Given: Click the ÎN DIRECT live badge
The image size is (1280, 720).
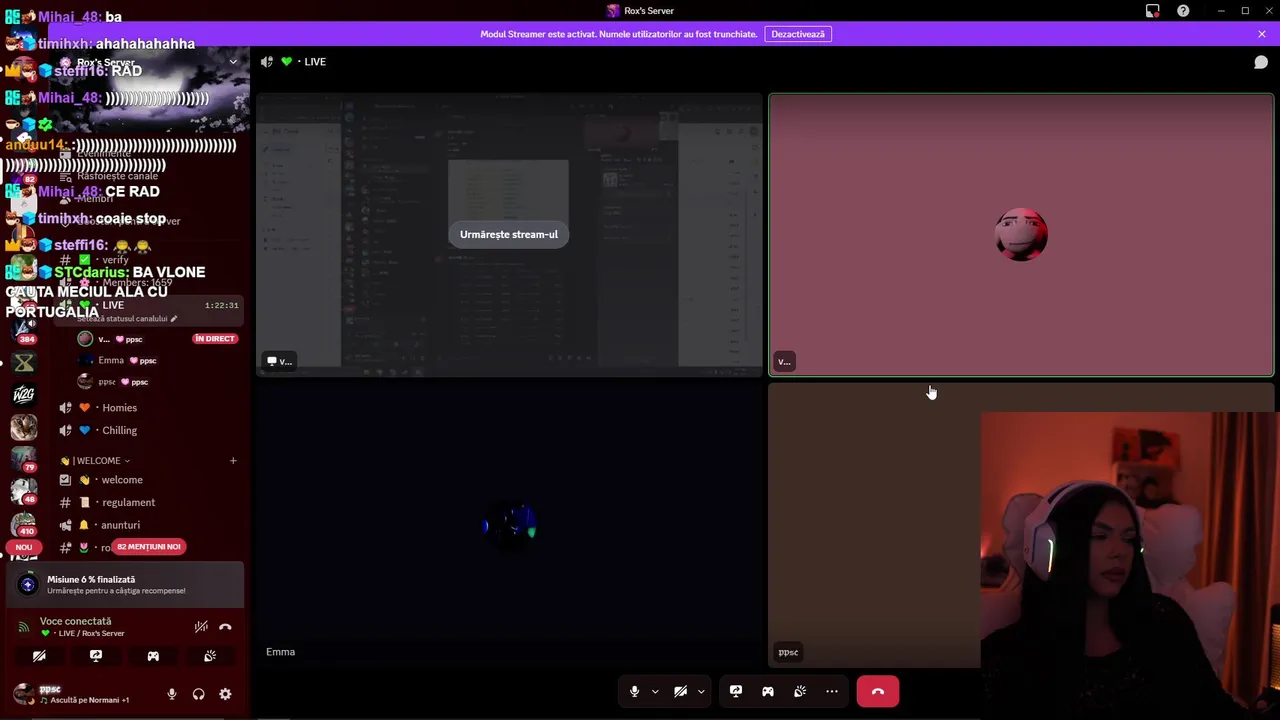Looking at the screenshot, I should coord(215,339).
